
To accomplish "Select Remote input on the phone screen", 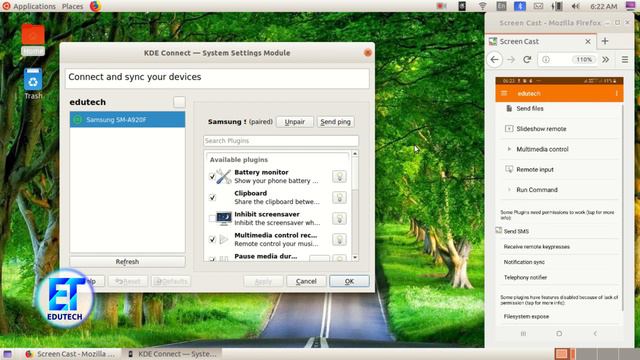I will (559, 169).
